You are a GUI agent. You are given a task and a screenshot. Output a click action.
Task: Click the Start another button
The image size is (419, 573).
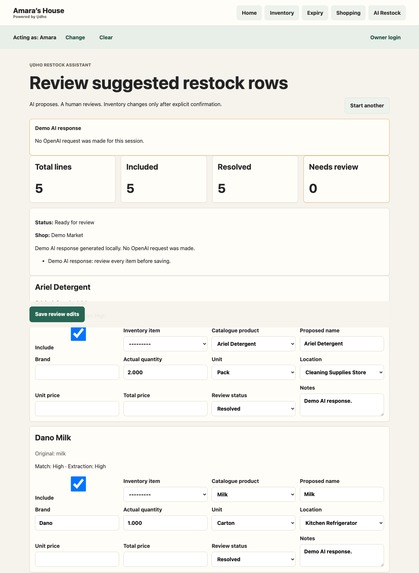pos(367,105)
